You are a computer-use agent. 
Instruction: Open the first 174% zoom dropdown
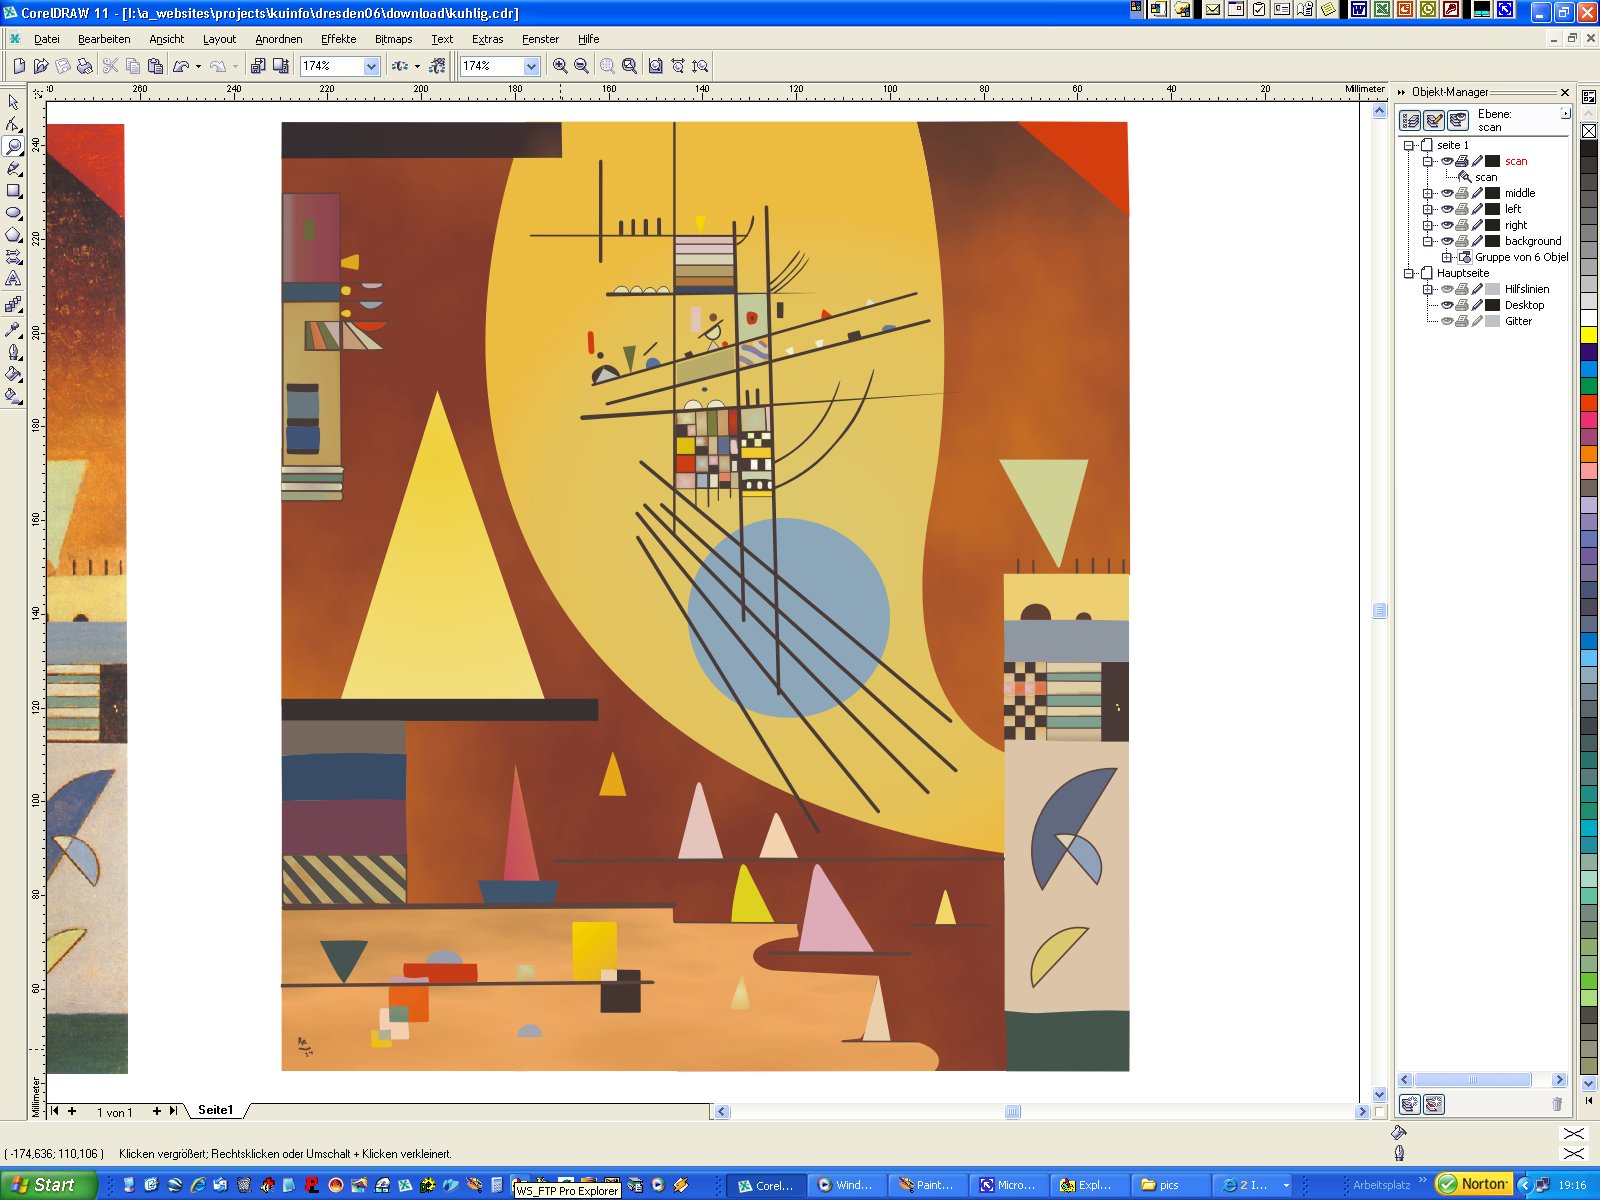371,66
